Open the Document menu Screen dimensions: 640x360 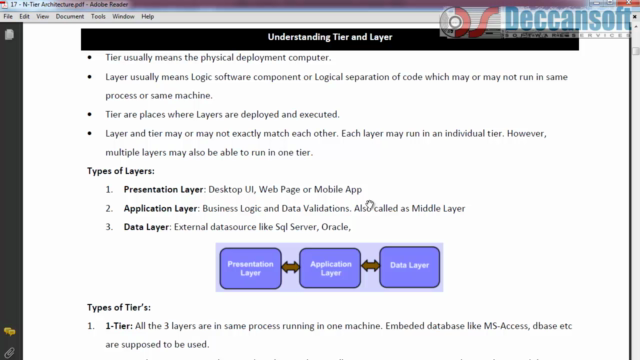tap(70, 17)
